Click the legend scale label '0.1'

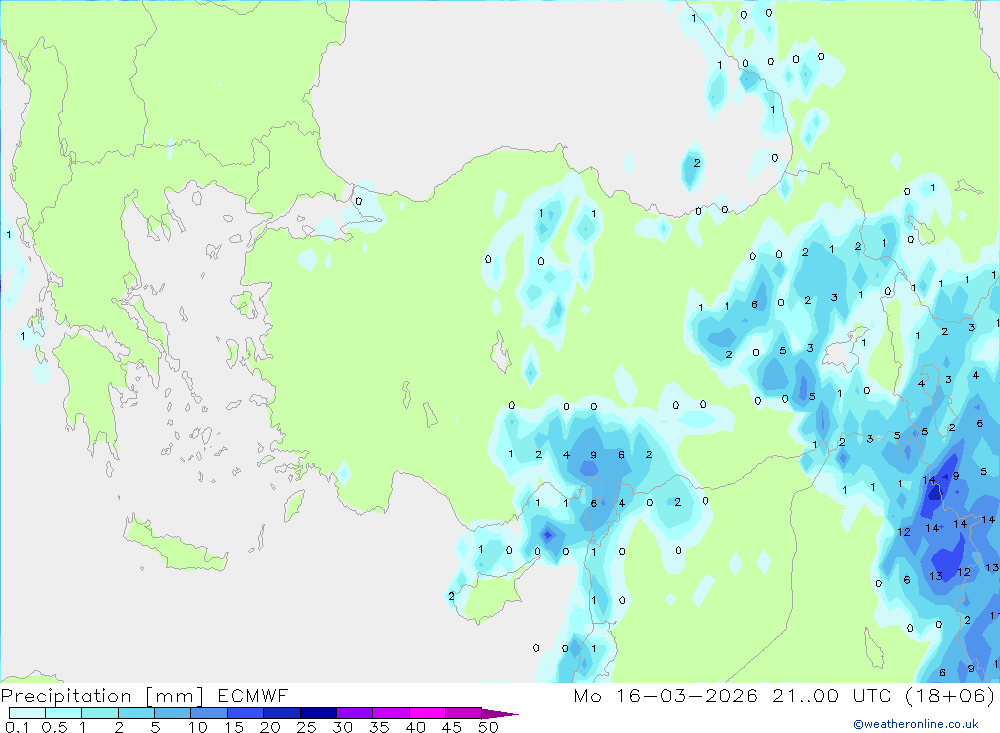[17, 727]
